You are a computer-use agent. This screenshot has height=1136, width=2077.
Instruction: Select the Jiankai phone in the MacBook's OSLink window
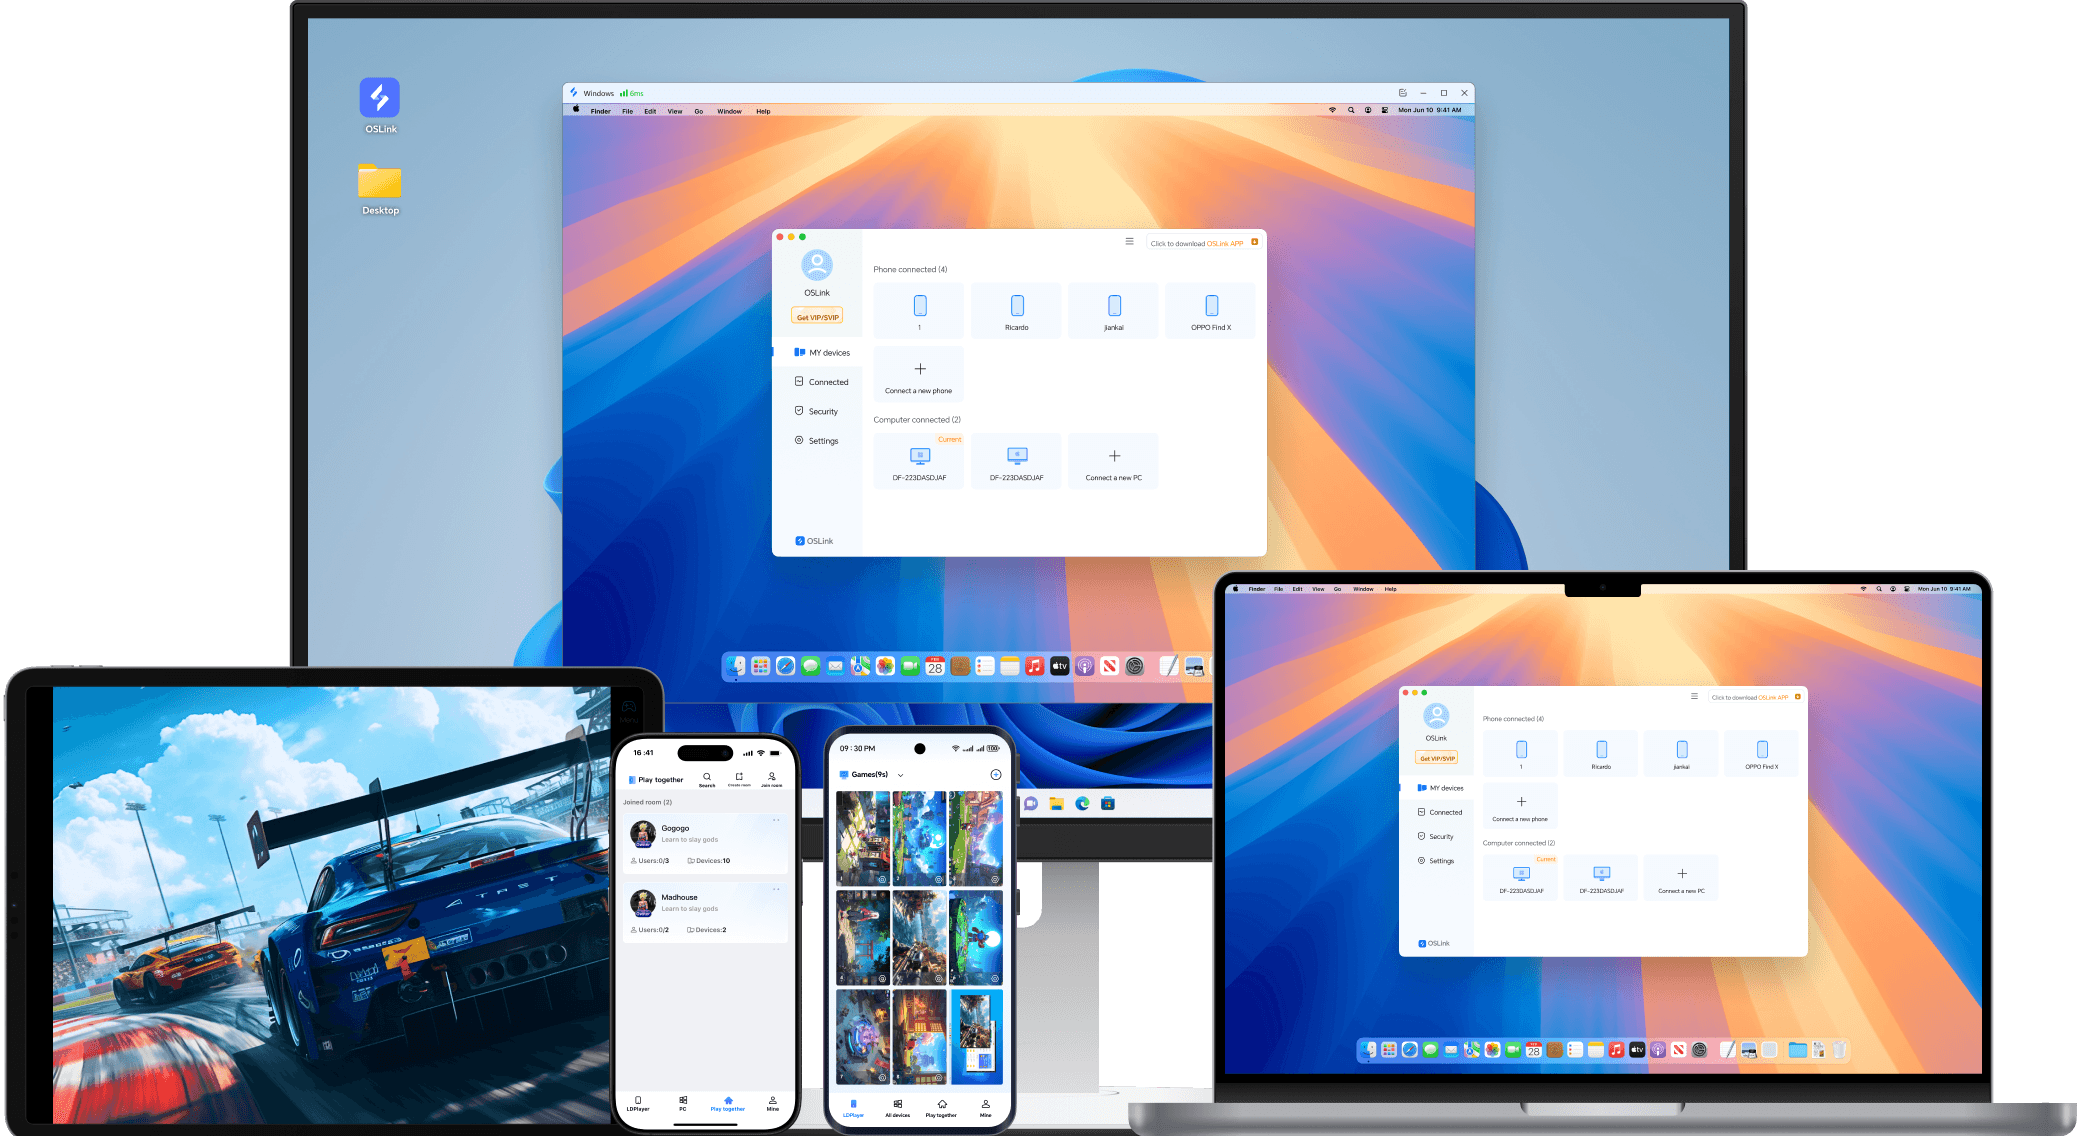point(1682,754)
